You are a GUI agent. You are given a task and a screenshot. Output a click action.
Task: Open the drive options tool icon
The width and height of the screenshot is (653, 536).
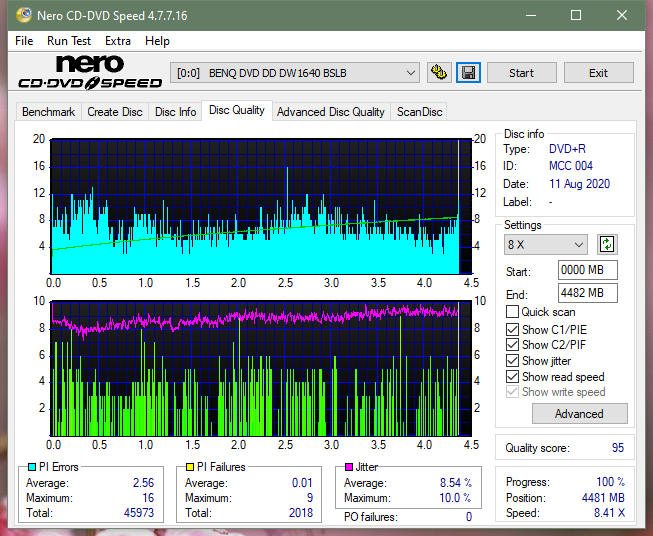click(x=439, y=73)
